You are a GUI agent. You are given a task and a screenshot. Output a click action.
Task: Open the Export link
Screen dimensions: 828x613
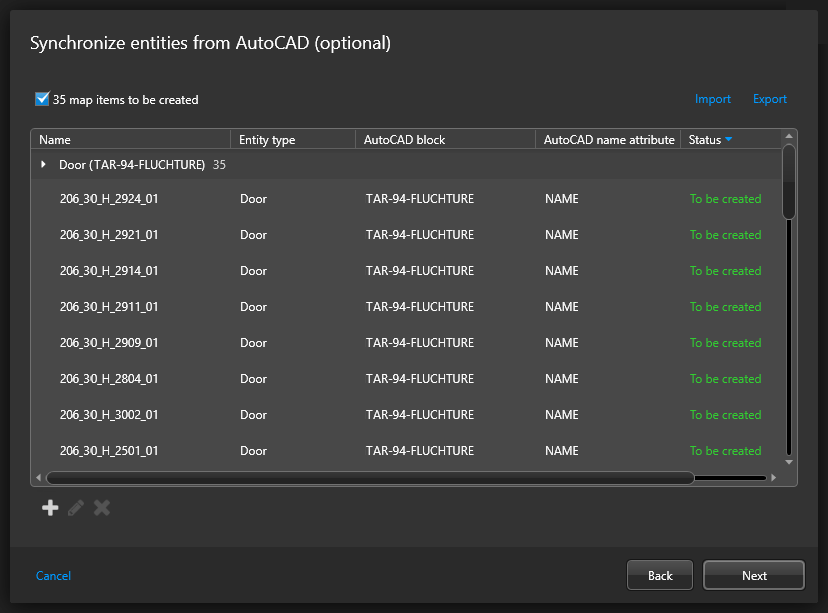[769, 99]
